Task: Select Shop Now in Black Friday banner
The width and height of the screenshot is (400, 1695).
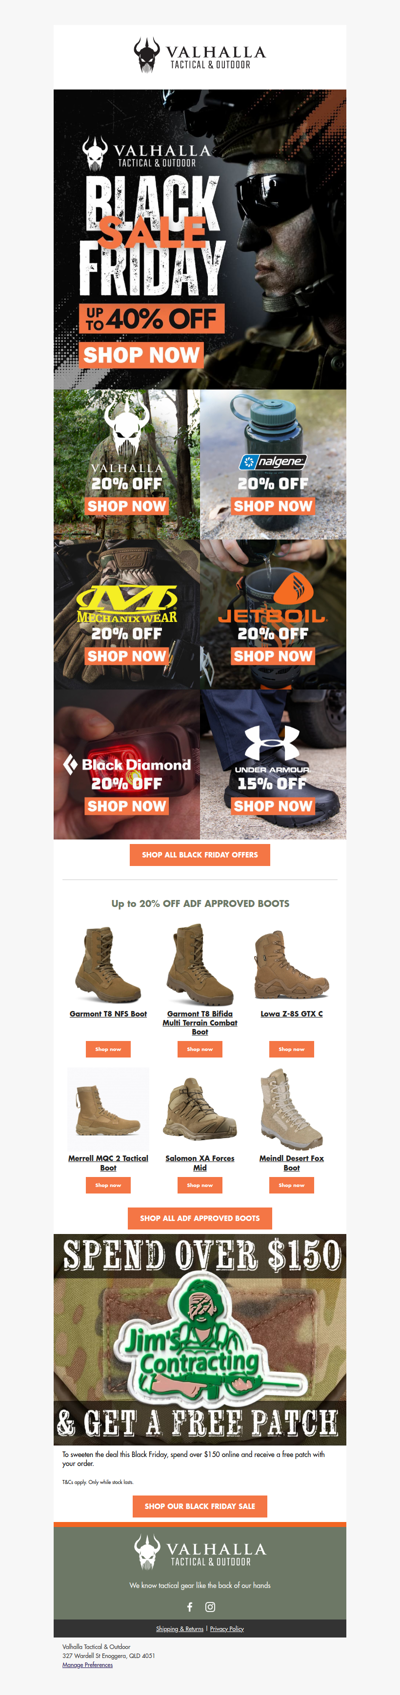Action: tap(141, 355)
